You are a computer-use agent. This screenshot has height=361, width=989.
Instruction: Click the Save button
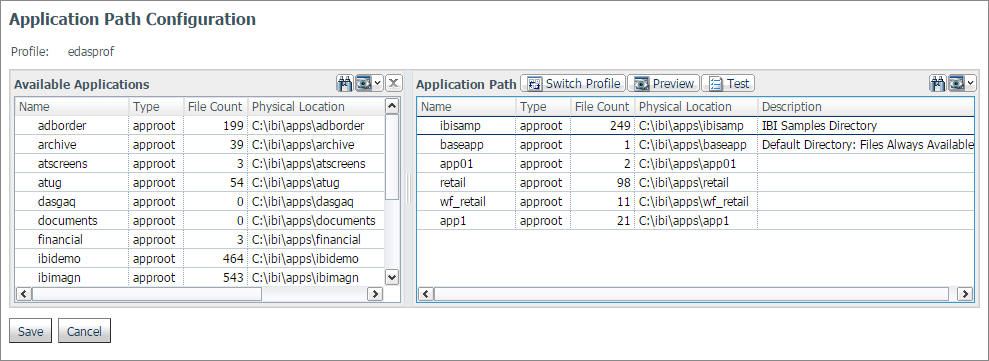tap(30, 331)
